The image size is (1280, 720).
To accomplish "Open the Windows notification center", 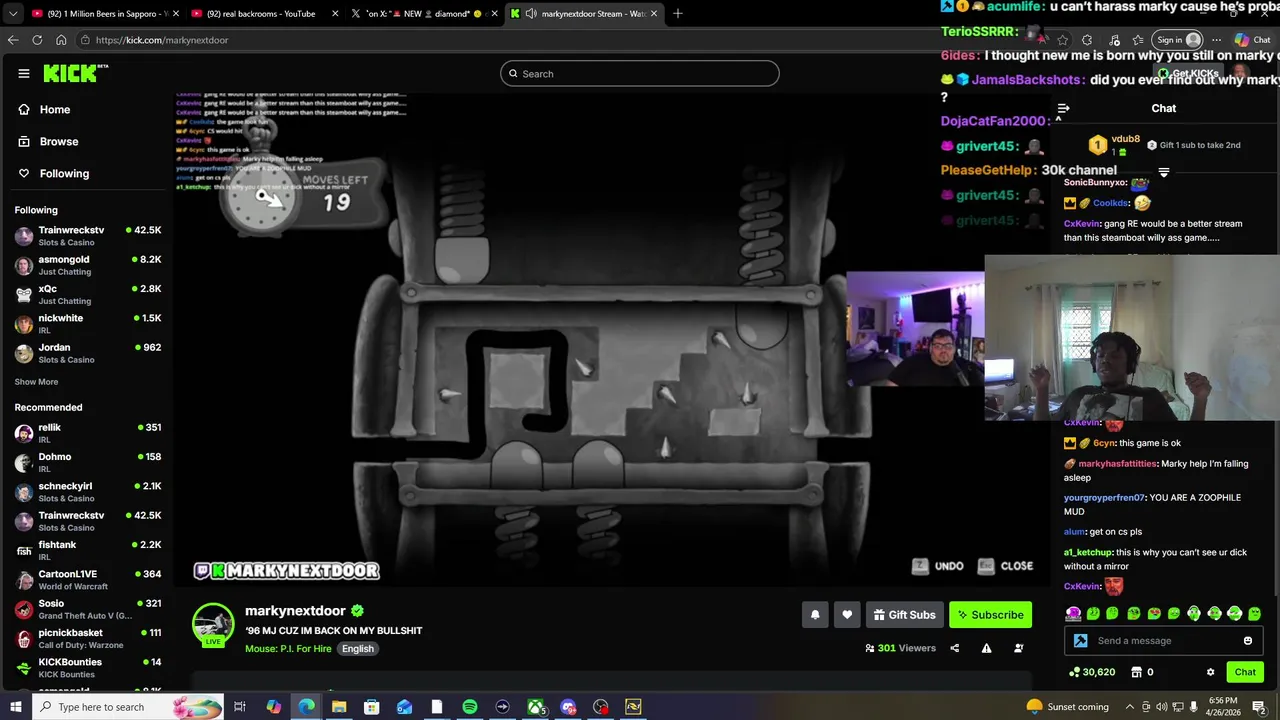I will [x=1260, y=707].
